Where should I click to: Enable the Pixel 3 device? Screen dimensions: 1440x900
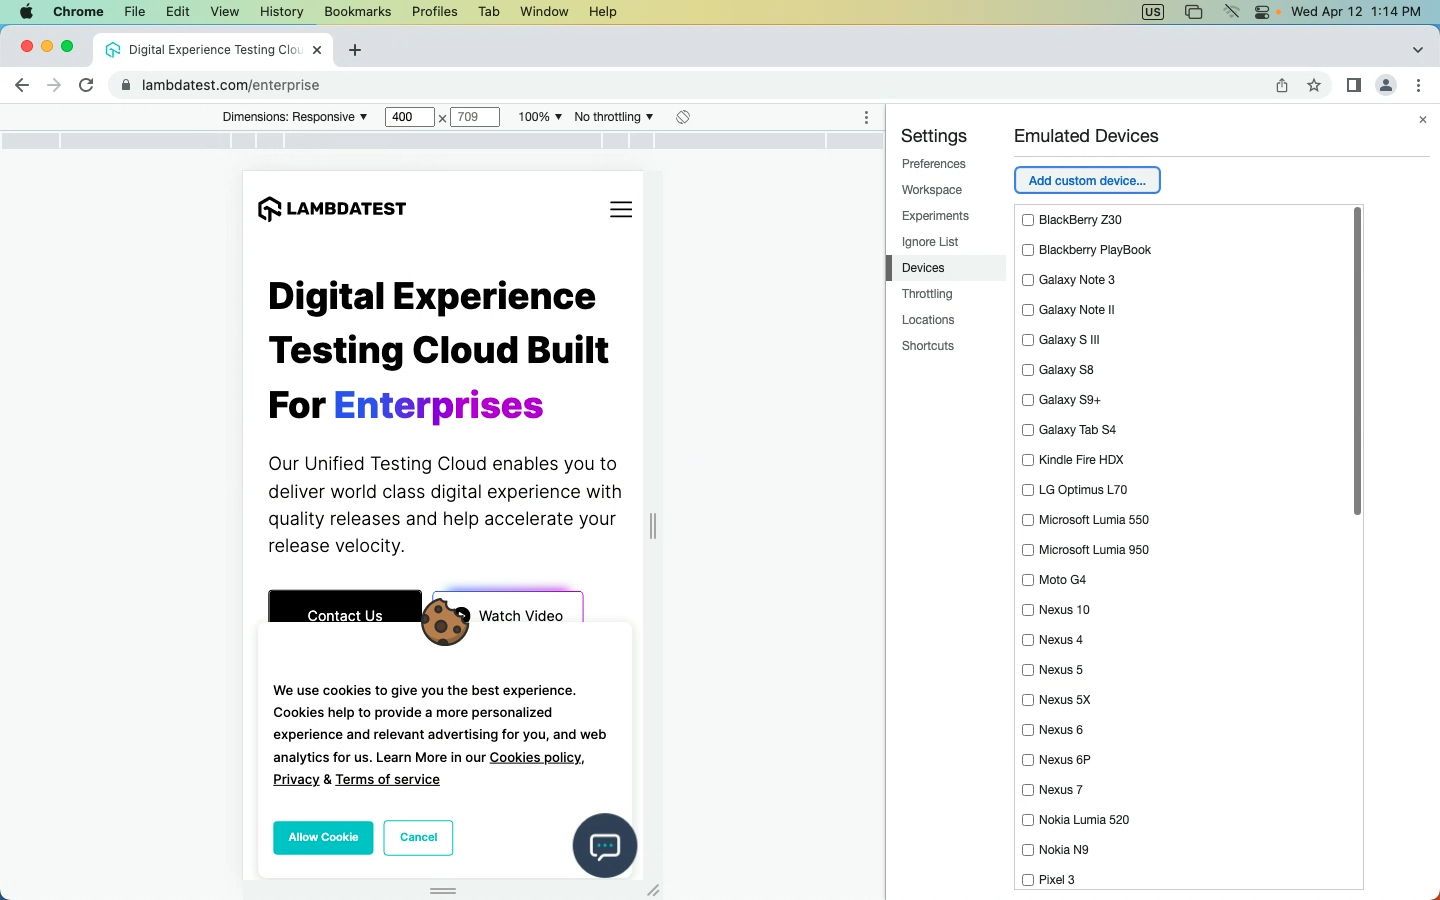pos(1027,880)
